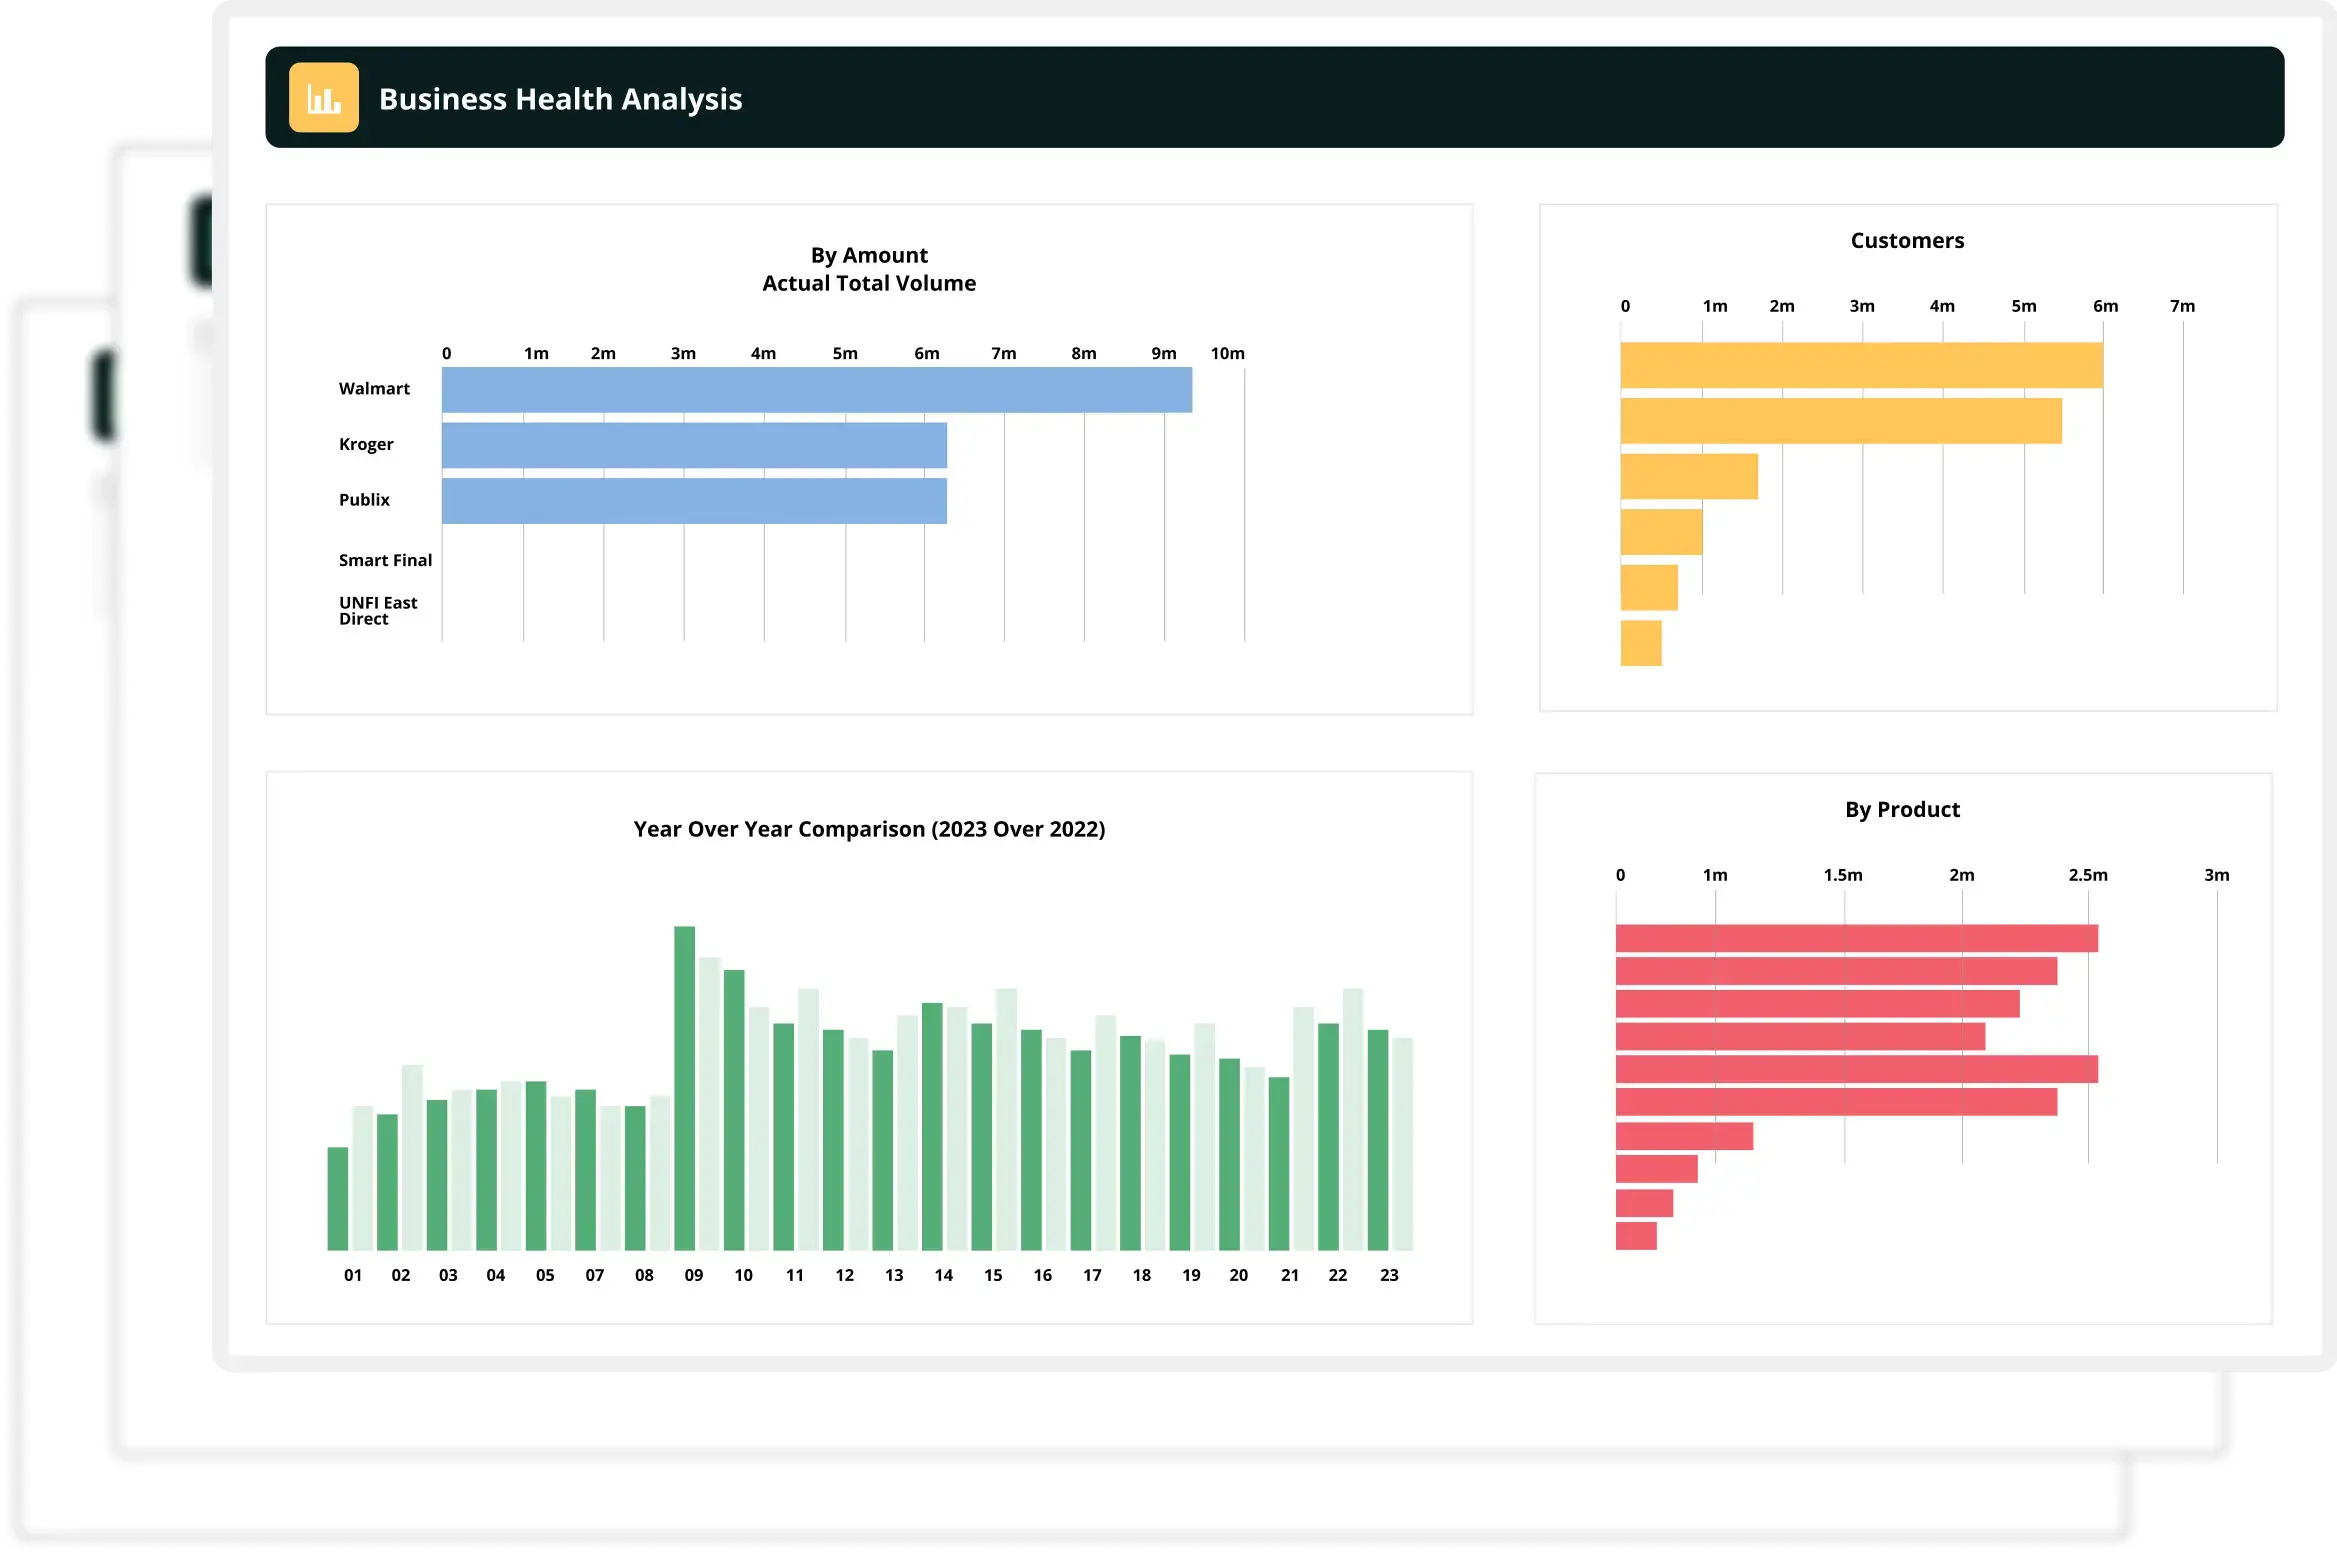
Task: Click the 6m axis label in Customers chart
Action: 2105,306
